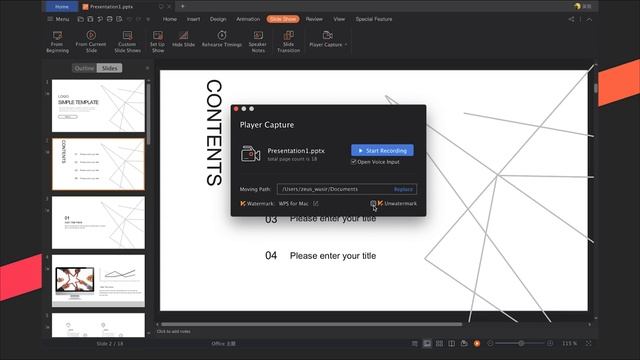Select the Slide Show ribbon tab
Image resolution: width=640 pixels, height=360 pixels.
click(x=283, y=19)
